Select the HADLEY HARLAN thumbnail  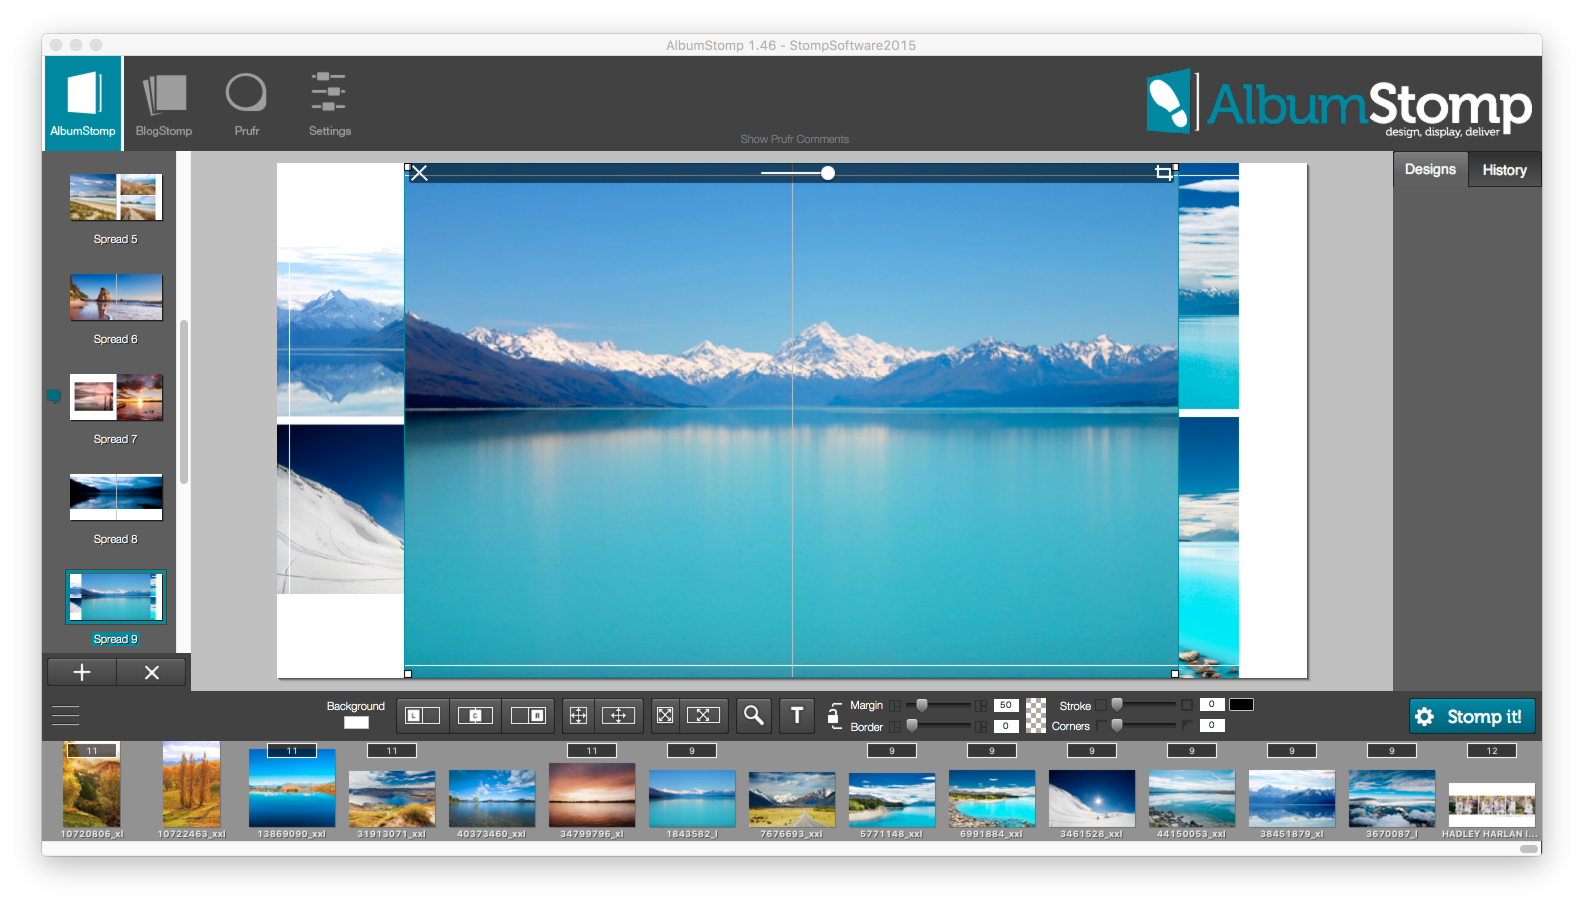point(1491,804)
